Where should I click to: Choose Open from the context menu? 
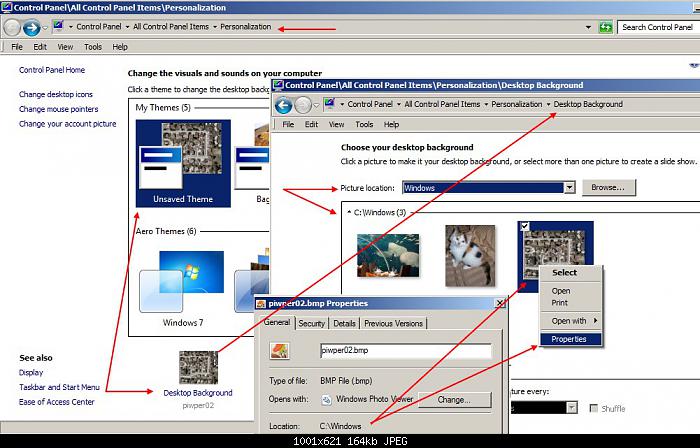coord(561,291)
